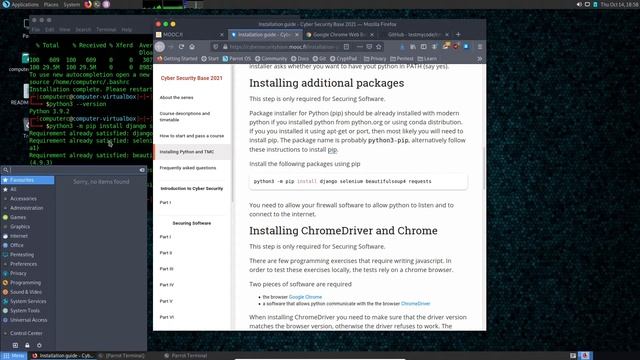Open the terminal's Edit menu
This screenshot has width=640, height=360.
pos(49,30)
